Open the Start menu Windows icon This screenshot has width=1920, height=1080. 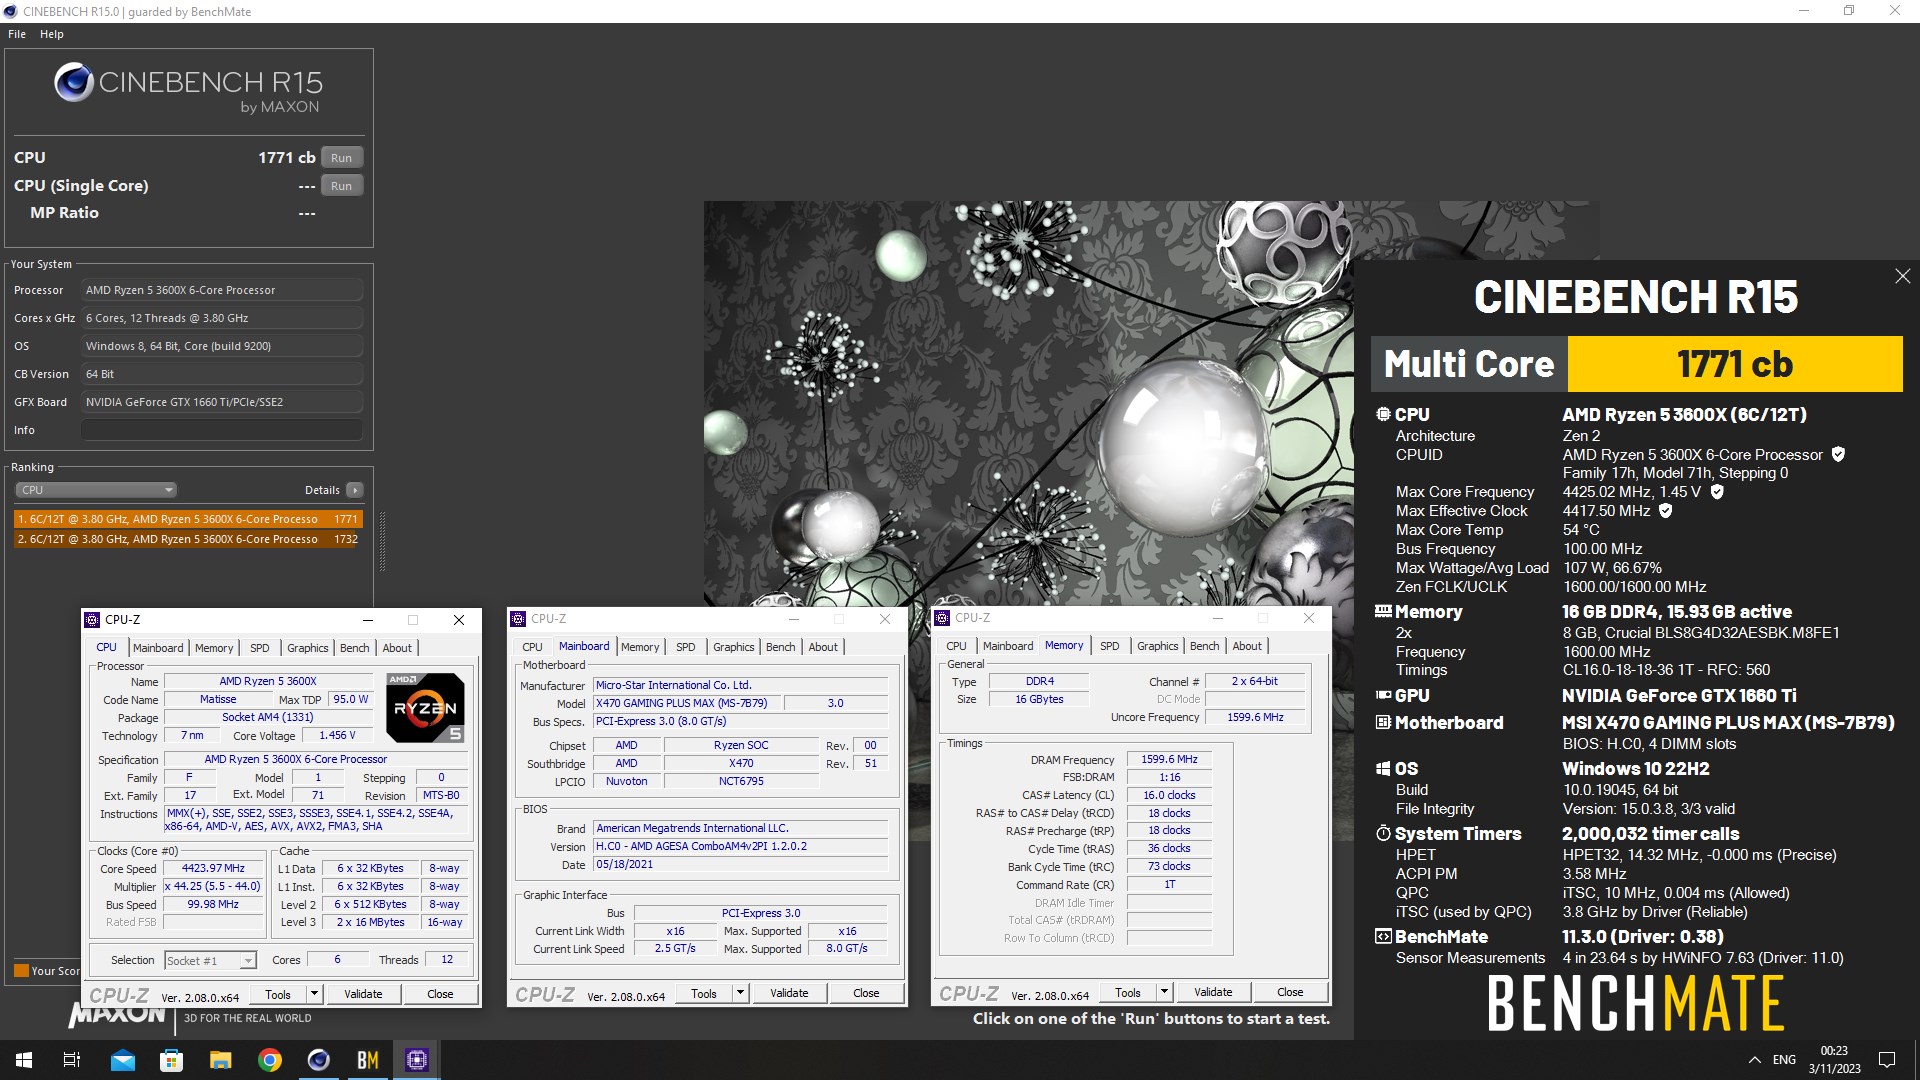[24, 1060]
